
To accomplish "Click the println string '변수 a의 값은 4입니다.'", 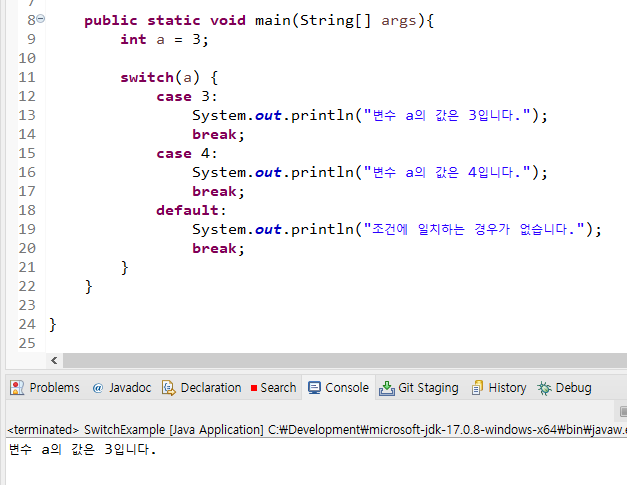I will pos(447,172).
